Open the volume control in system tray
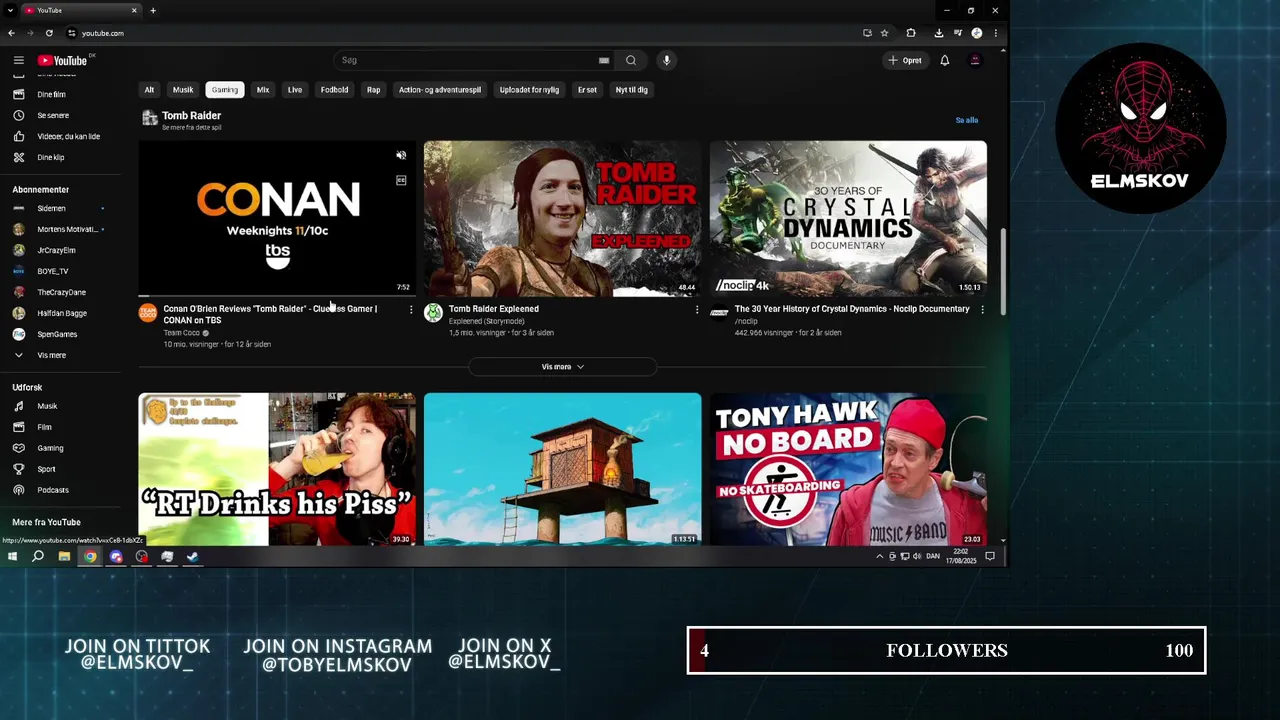The width and height of the screenshot is (1280, 720). (x=917, y=556)
